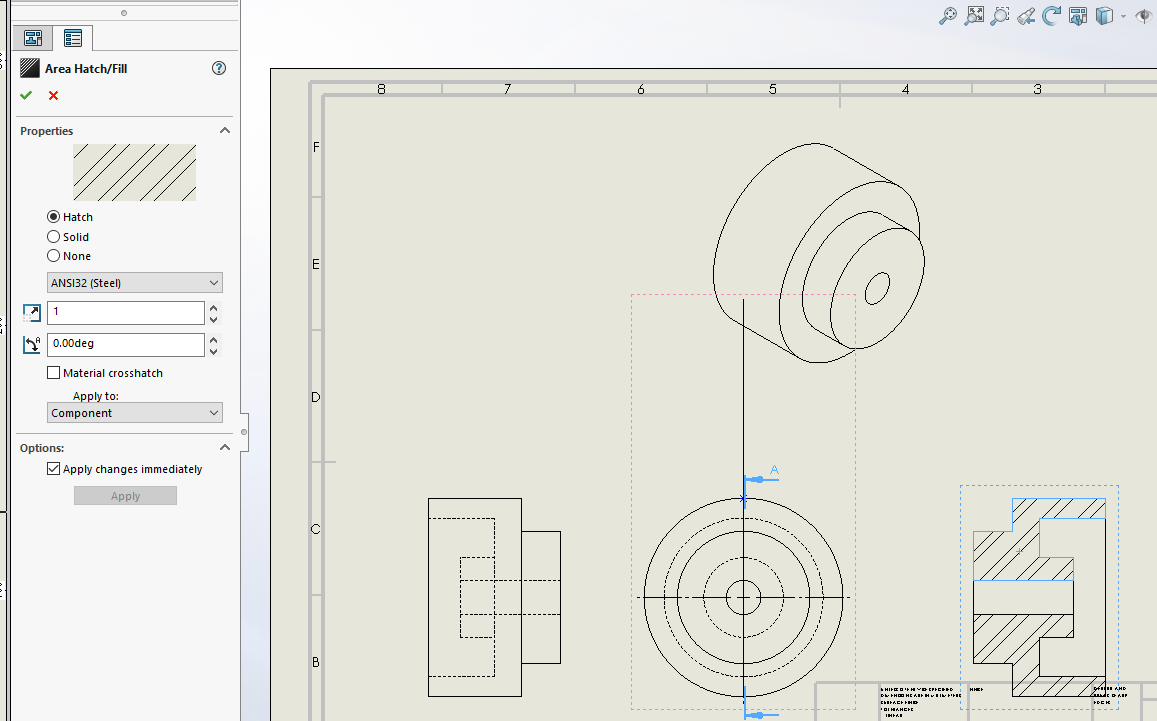Click the panel collapse handle on the splitter
The height and width of the screenshot is (721, 1157).
point(244,432)
